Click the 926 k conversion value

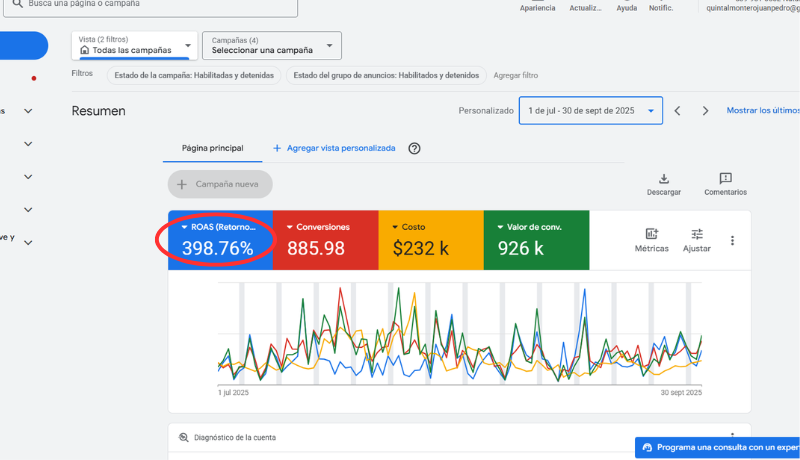tap(521, 248)
